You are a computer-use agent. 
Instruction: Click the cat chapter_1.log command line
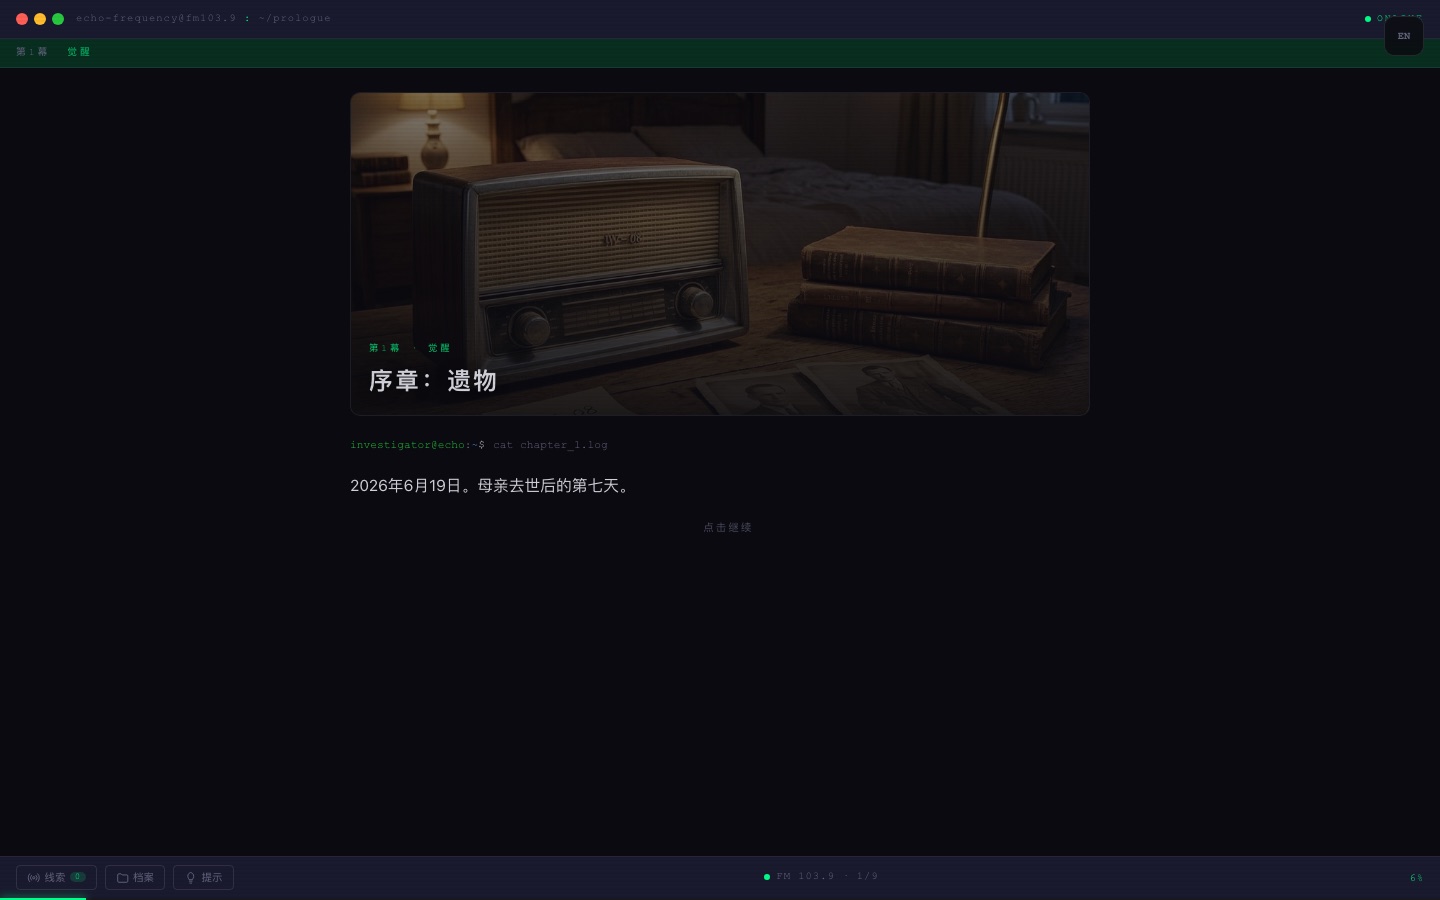point(479,445)
